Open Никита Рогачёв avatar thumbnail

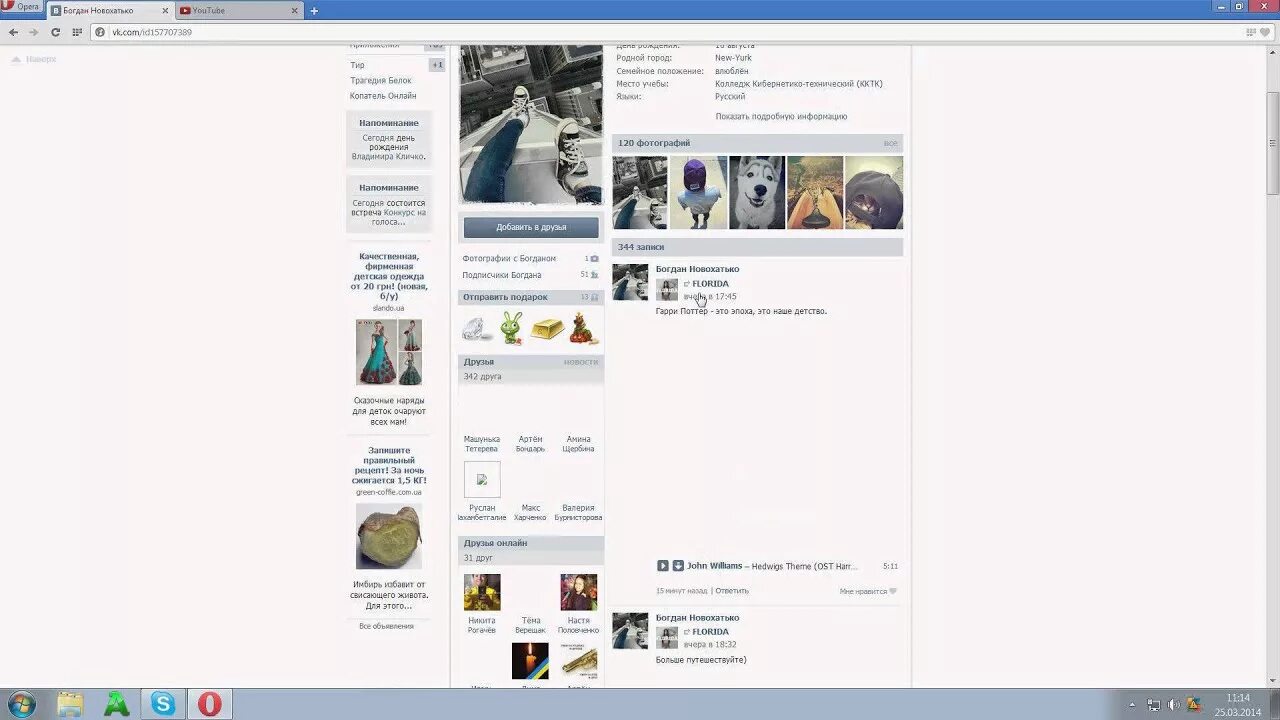(482, 592)
